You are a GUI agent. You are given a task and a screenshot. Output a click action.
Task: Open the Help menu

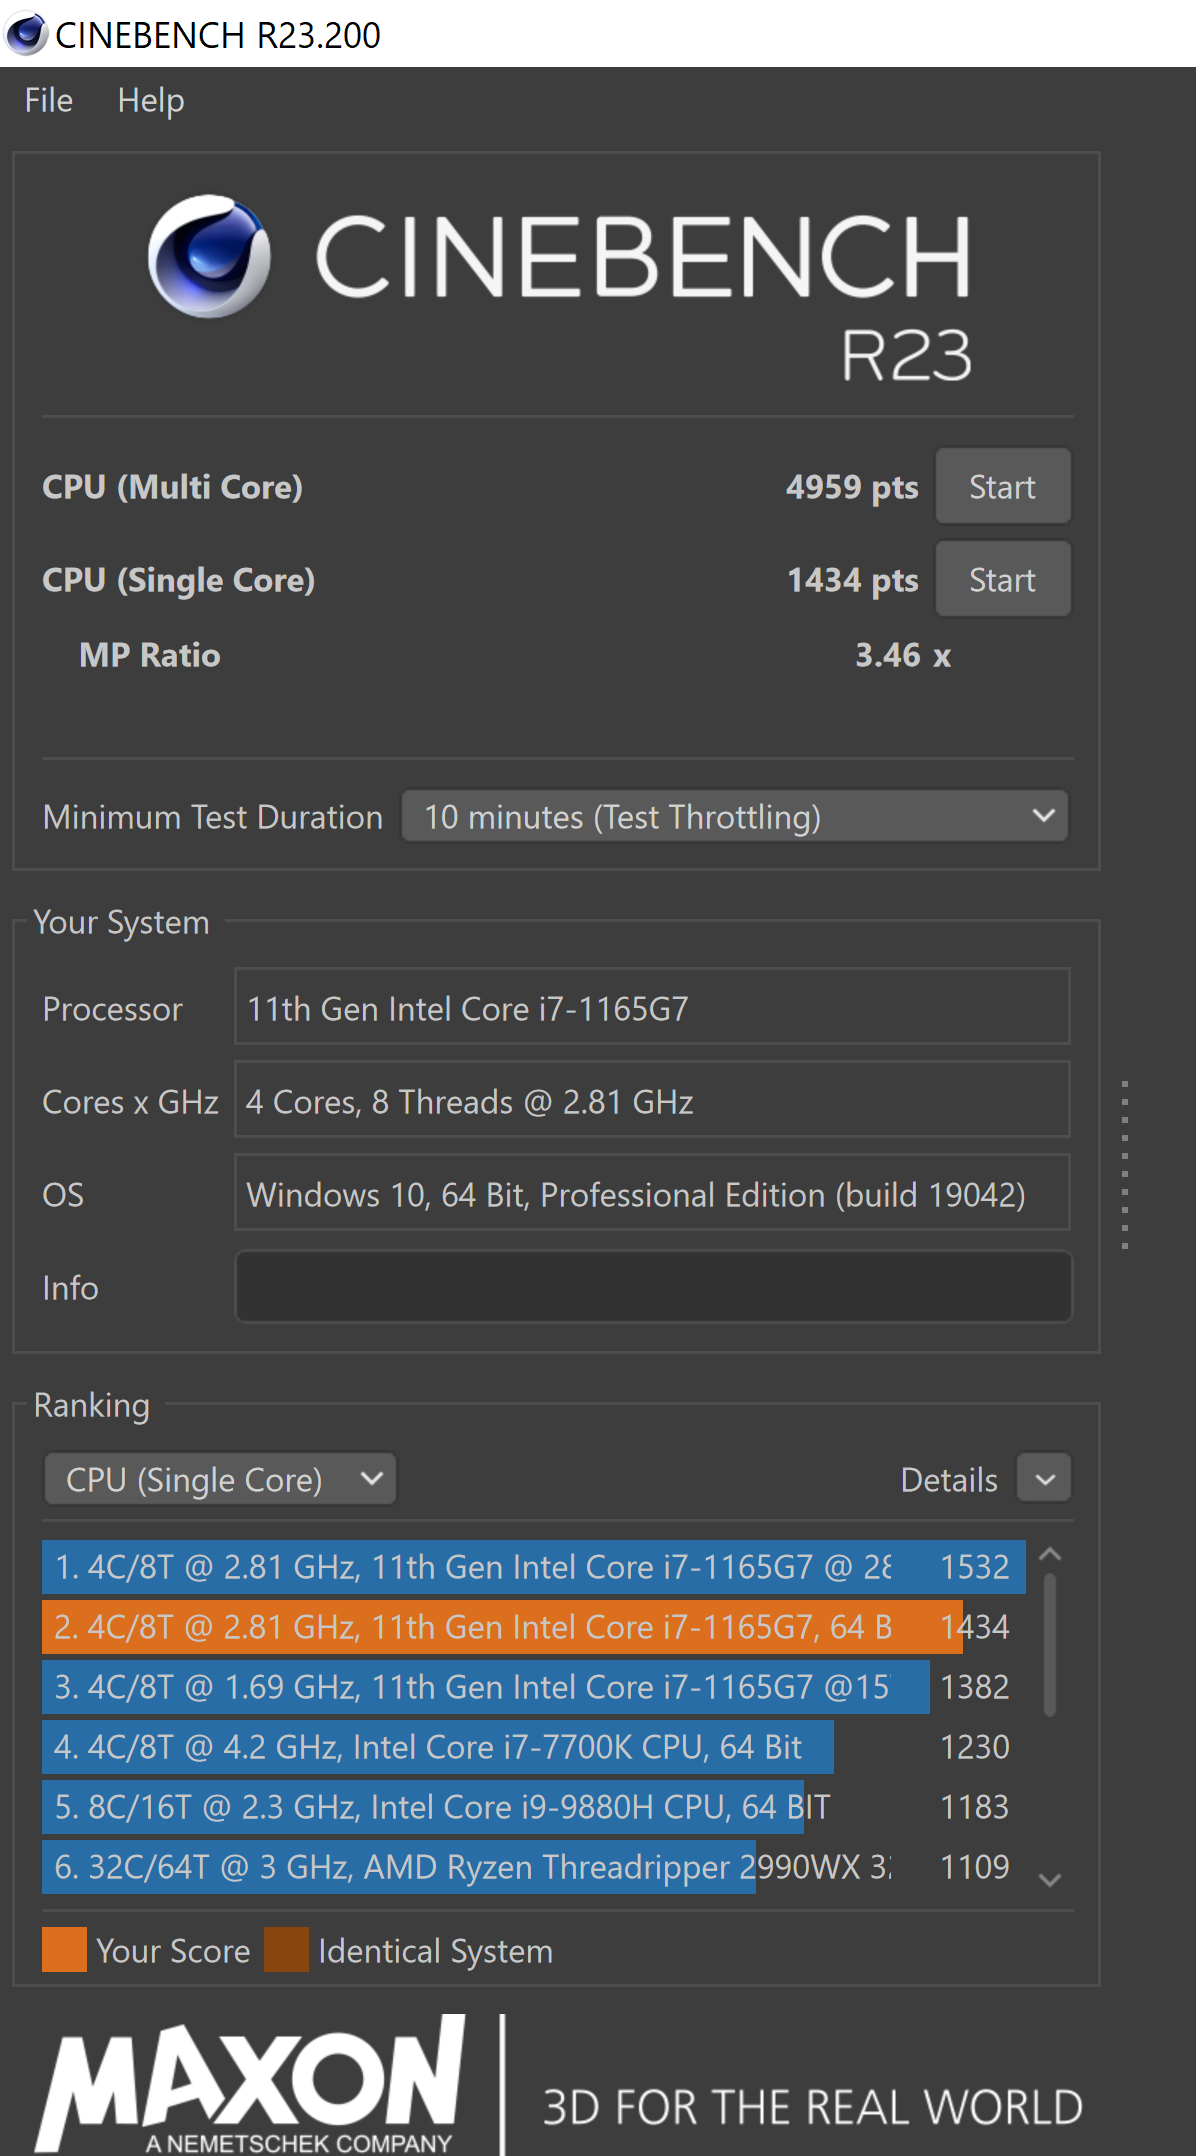pos(151,100)
